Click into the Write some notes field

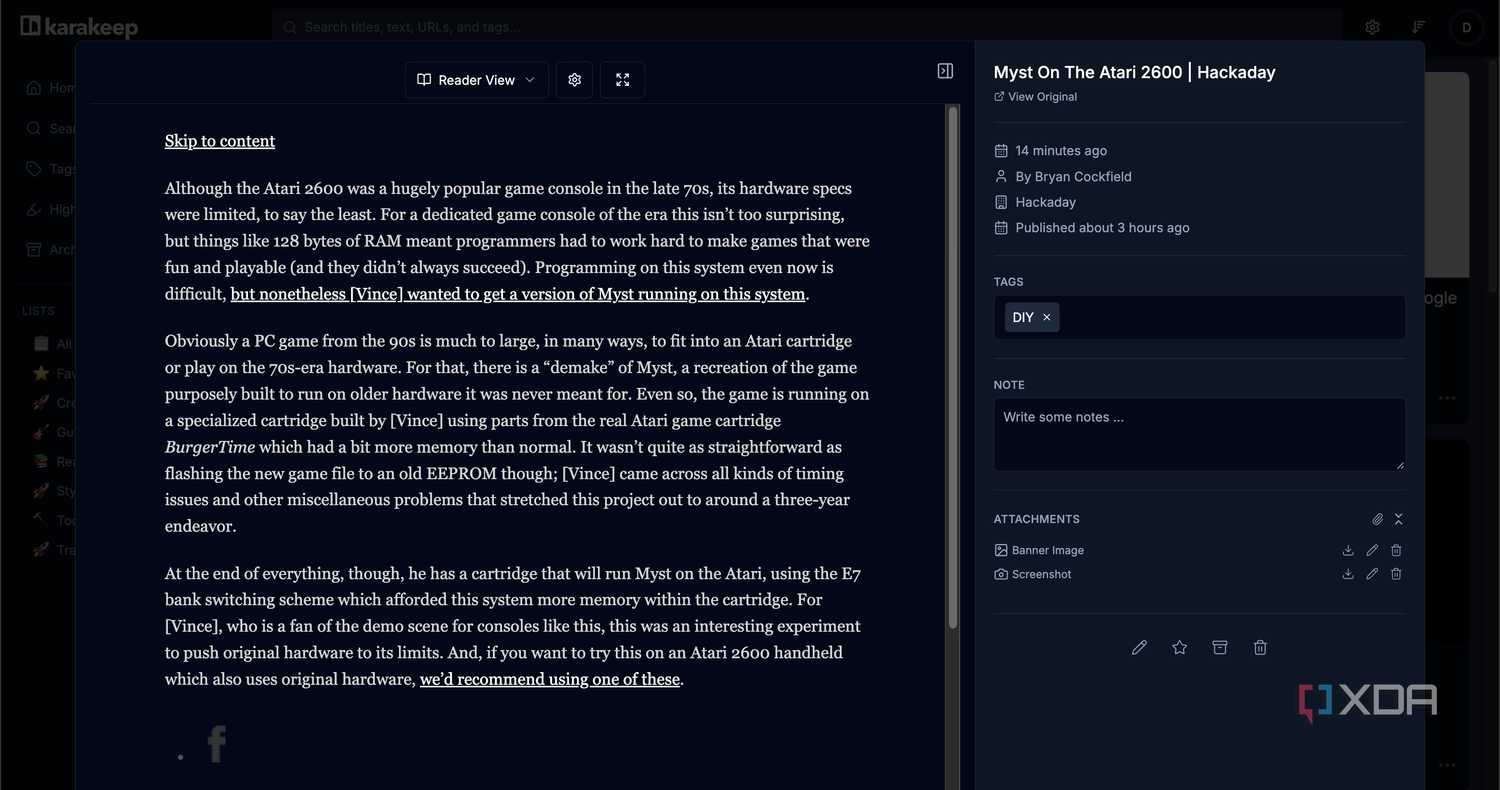coord(1199,434)
